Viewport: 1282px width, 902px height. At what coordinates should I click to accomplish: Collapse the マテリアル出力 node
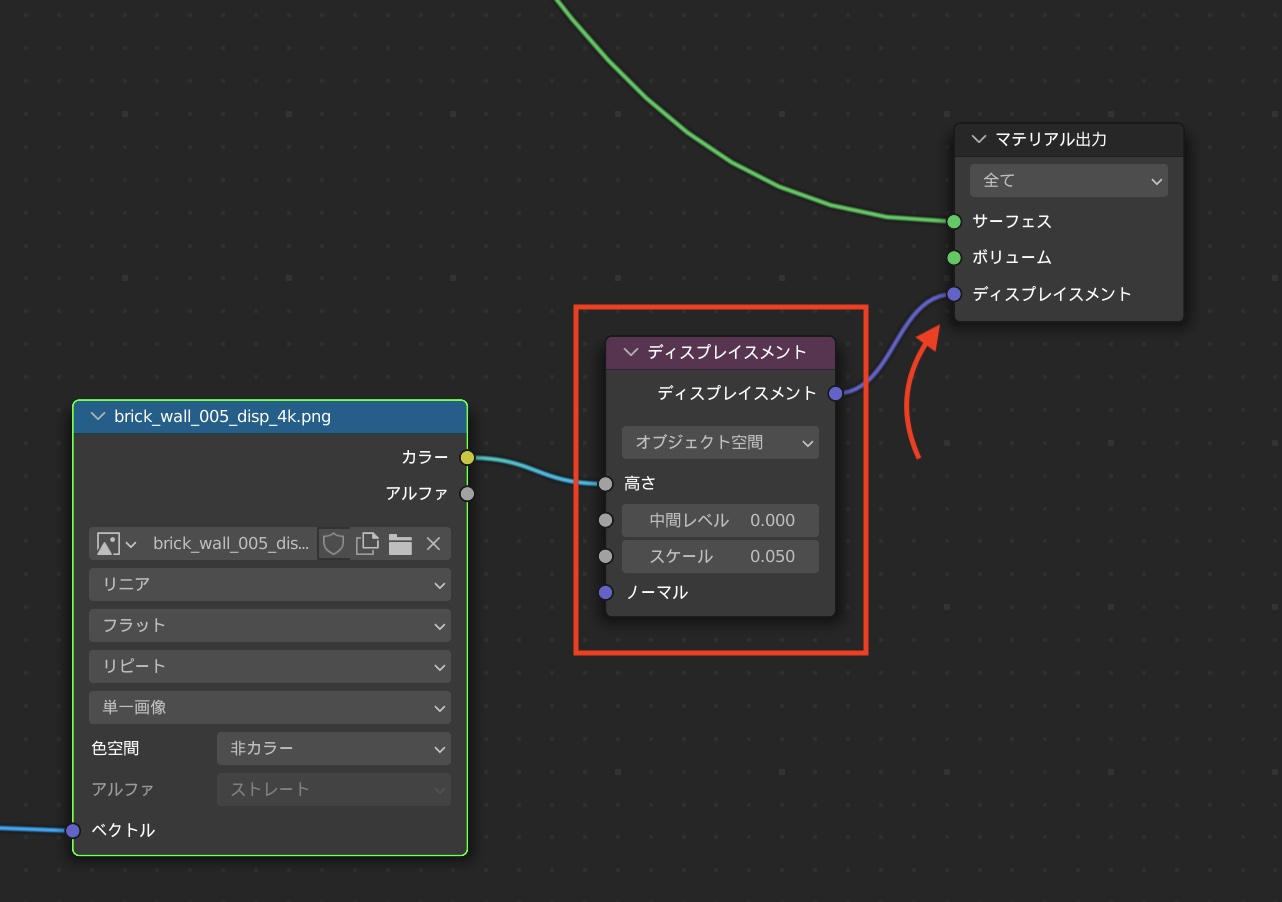pos(978,140)
